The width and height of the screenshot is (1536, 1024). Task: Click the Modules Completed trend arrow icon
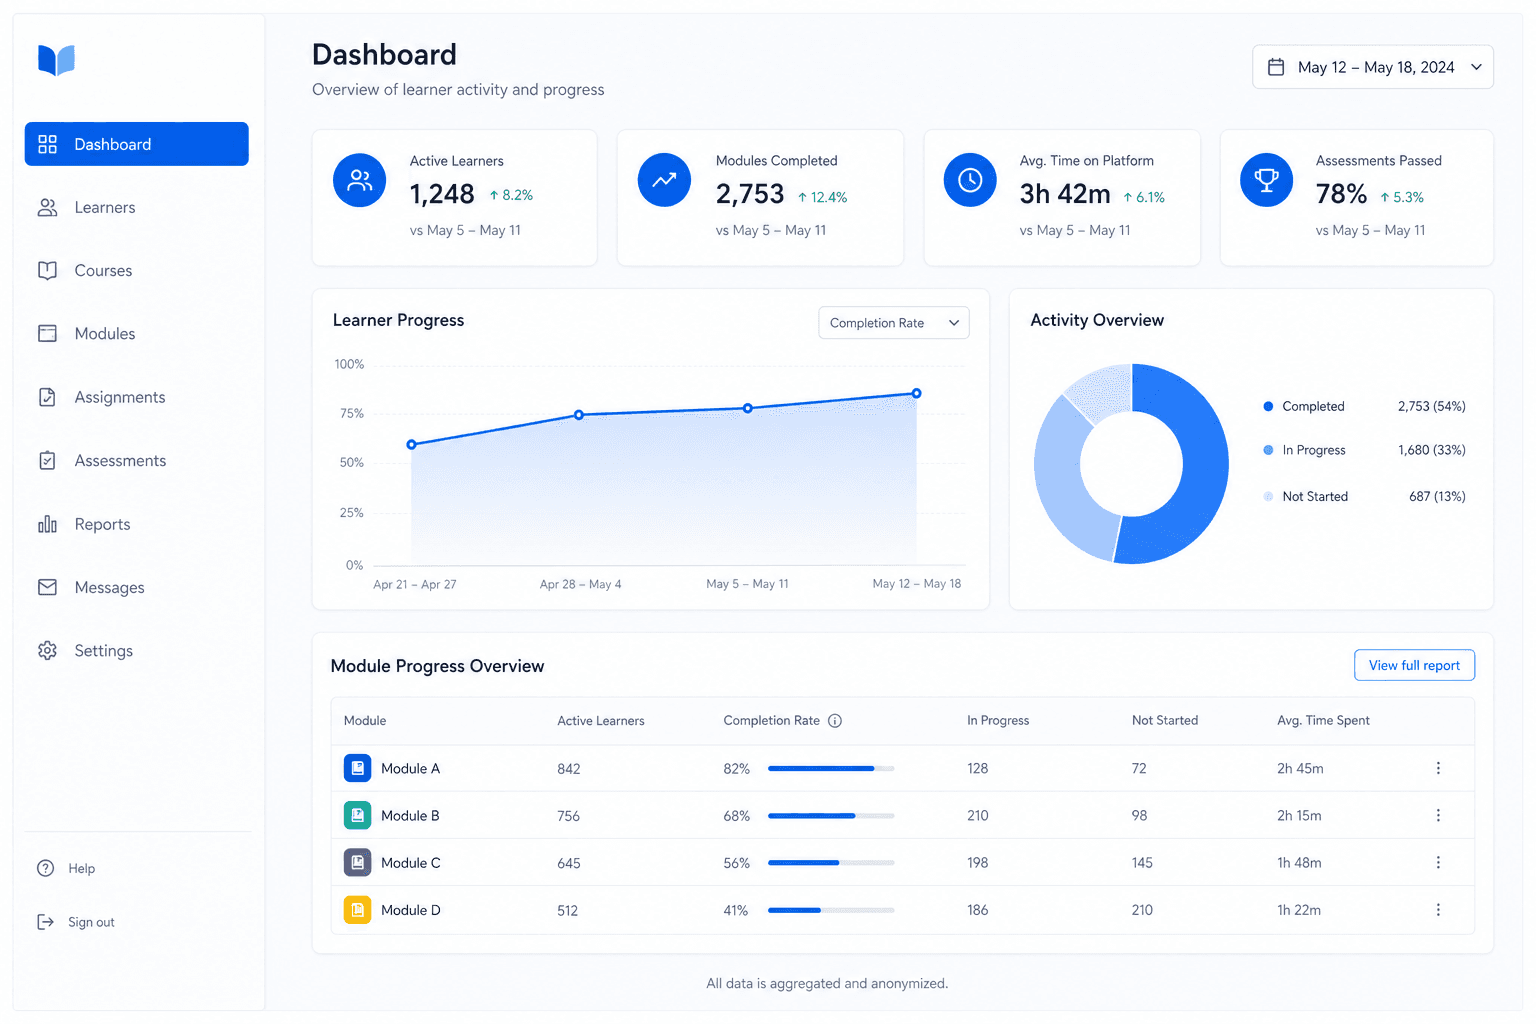click(x=664, y=180)
